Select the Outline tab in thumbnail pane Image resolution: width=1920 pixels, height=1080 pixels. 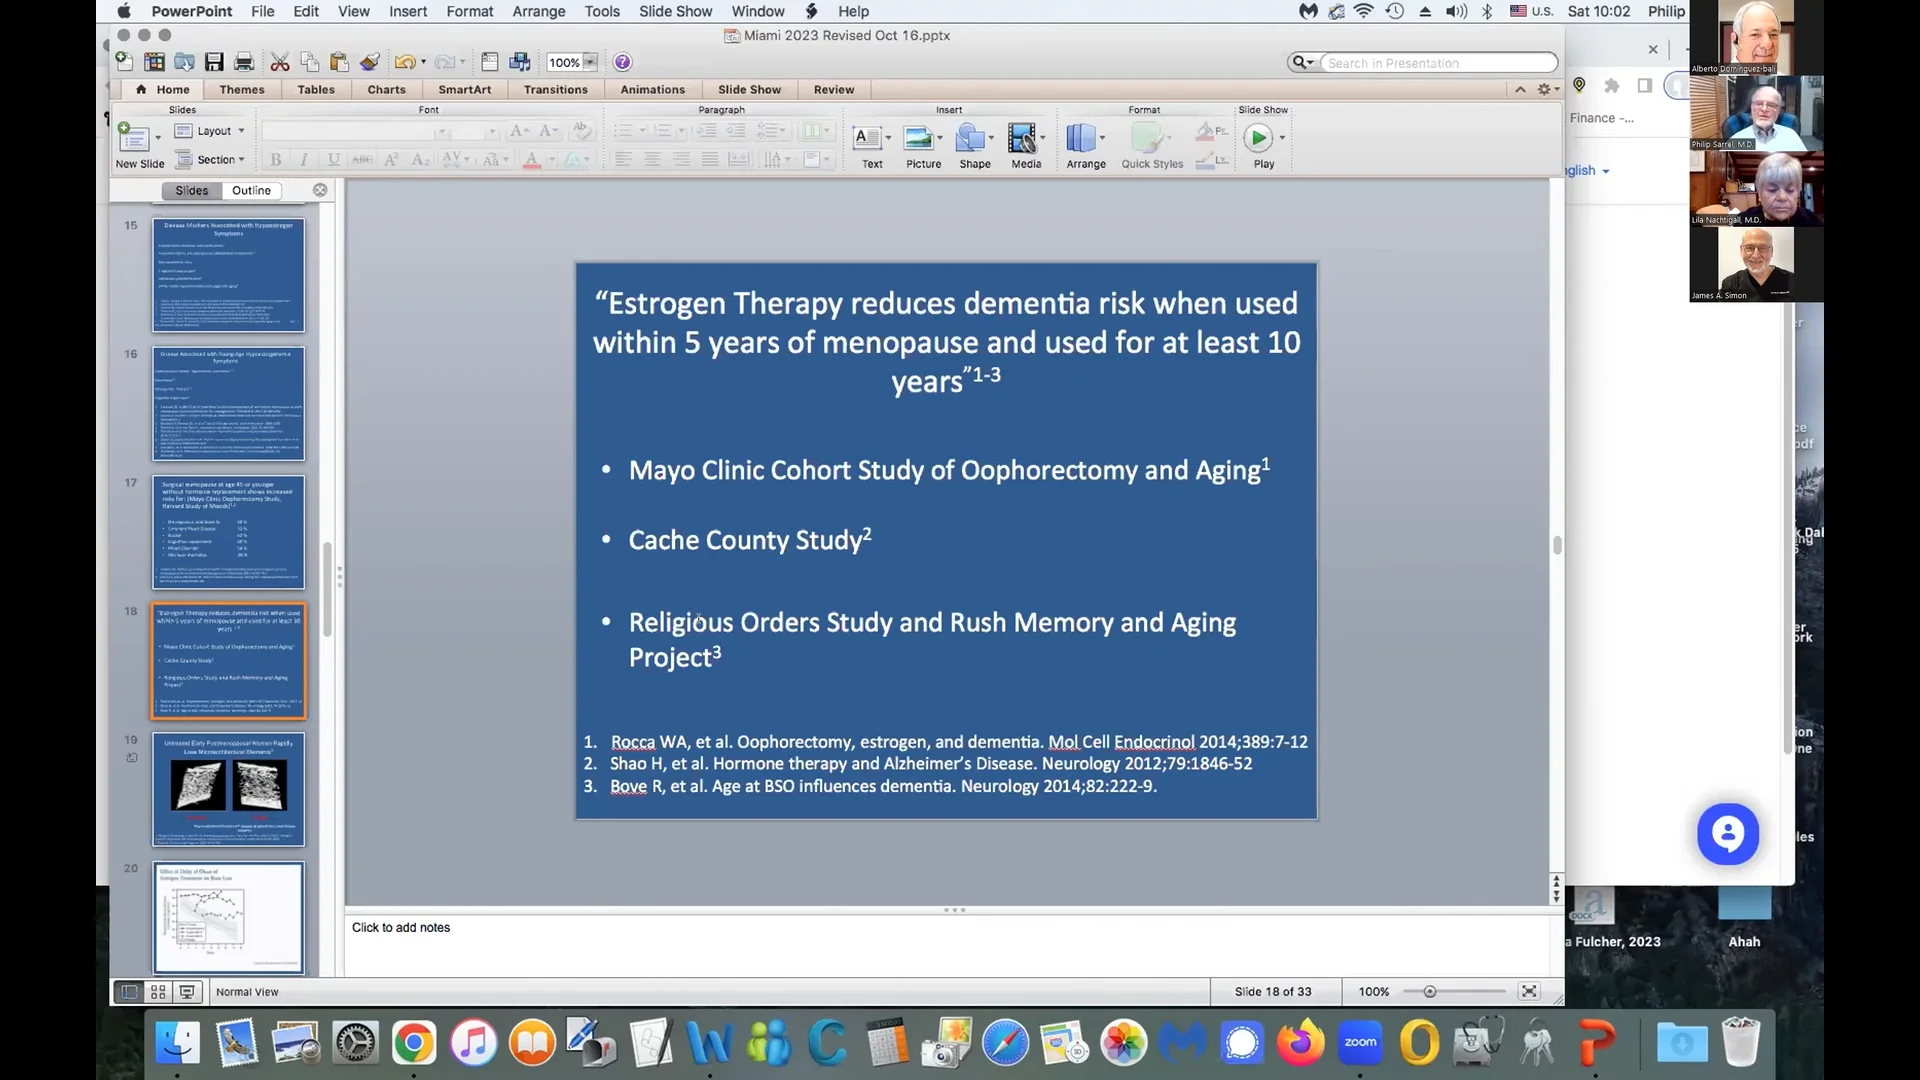[251, 191]
